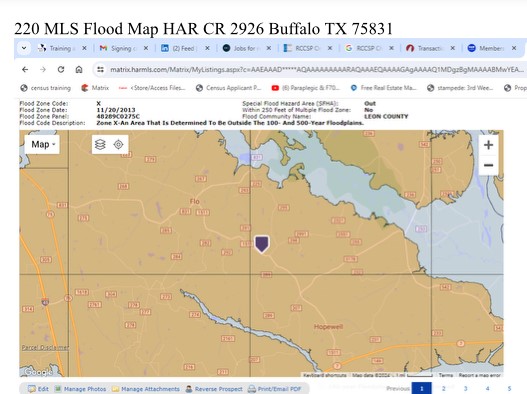The width and height of the screenshot is (527, 394).
Task: Go to page 4
Action: (x=487, y=389)
